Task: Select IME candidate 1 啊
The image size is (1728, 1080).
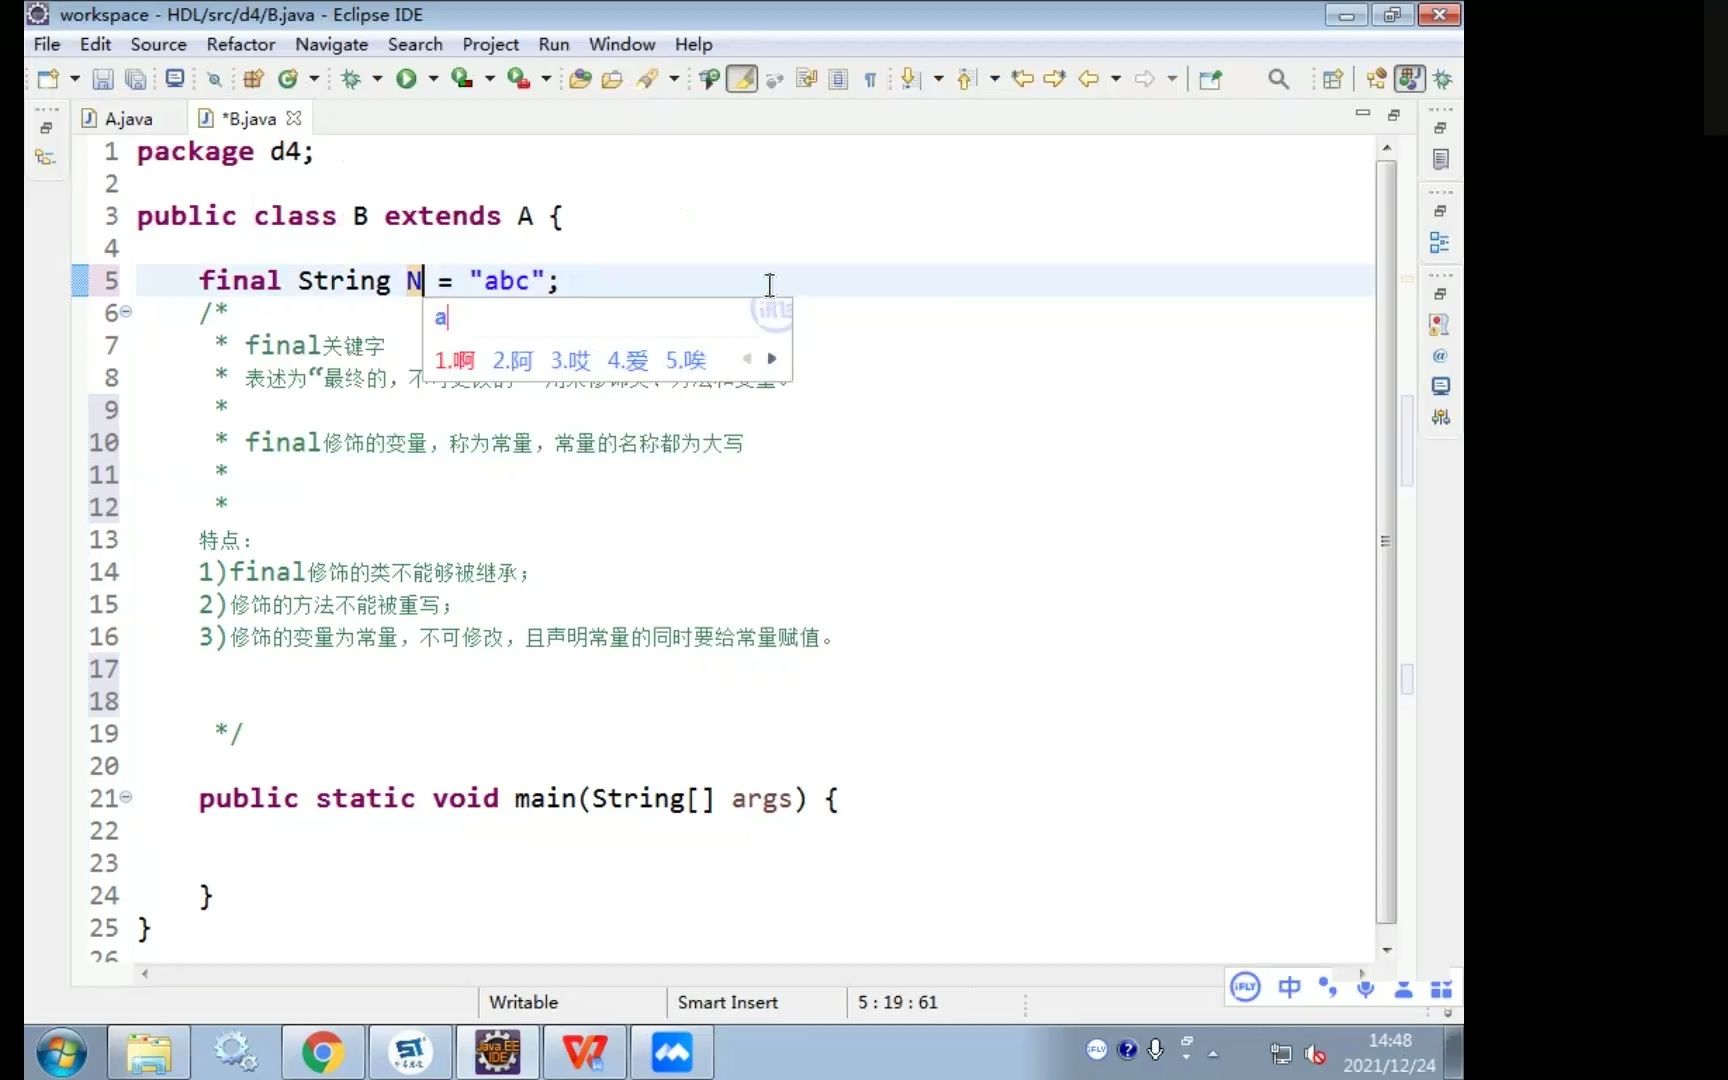Action: tap(455, 360)
